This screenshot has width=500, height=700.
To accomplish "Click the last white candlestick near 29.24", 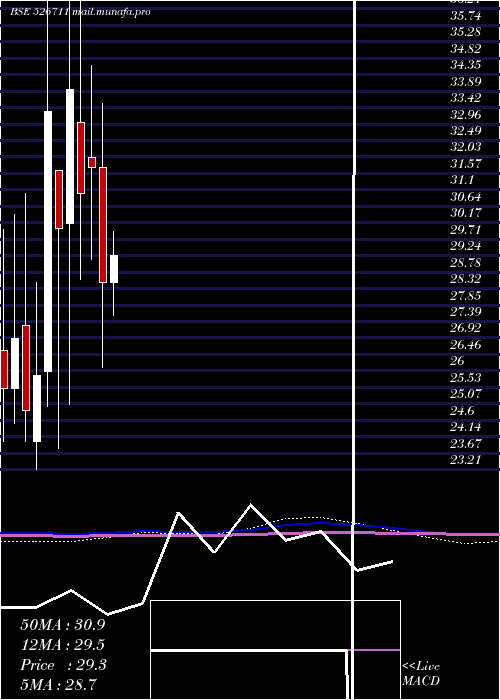I will pos(114,269).
